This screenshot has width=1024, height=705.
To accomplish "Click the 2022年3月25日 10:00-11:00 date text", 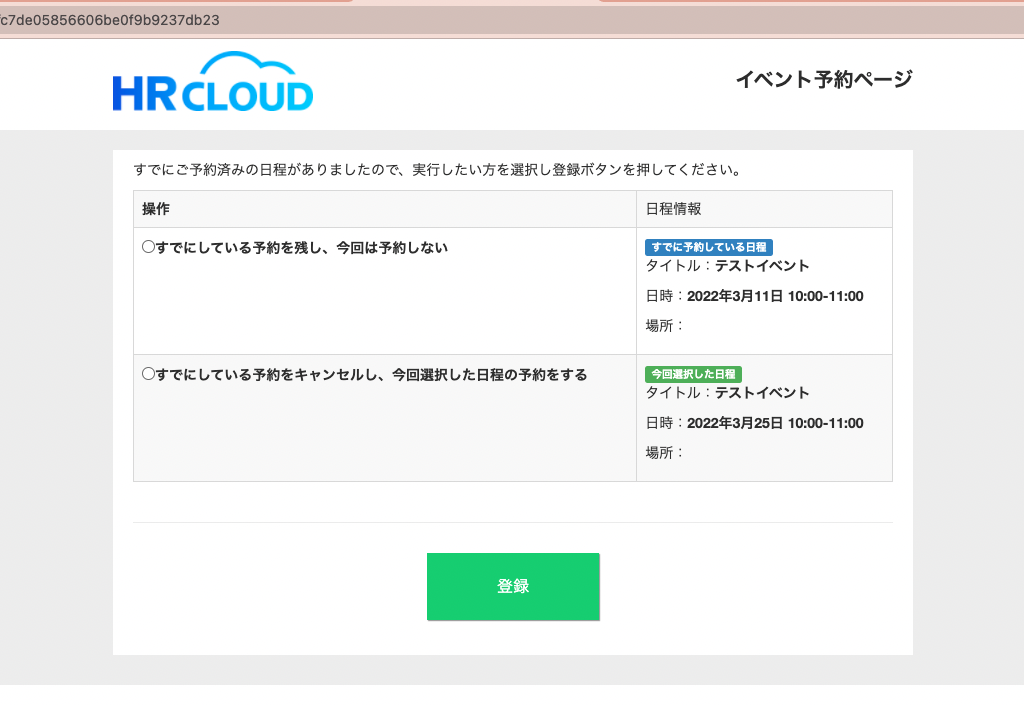I will tap(775, 423).
